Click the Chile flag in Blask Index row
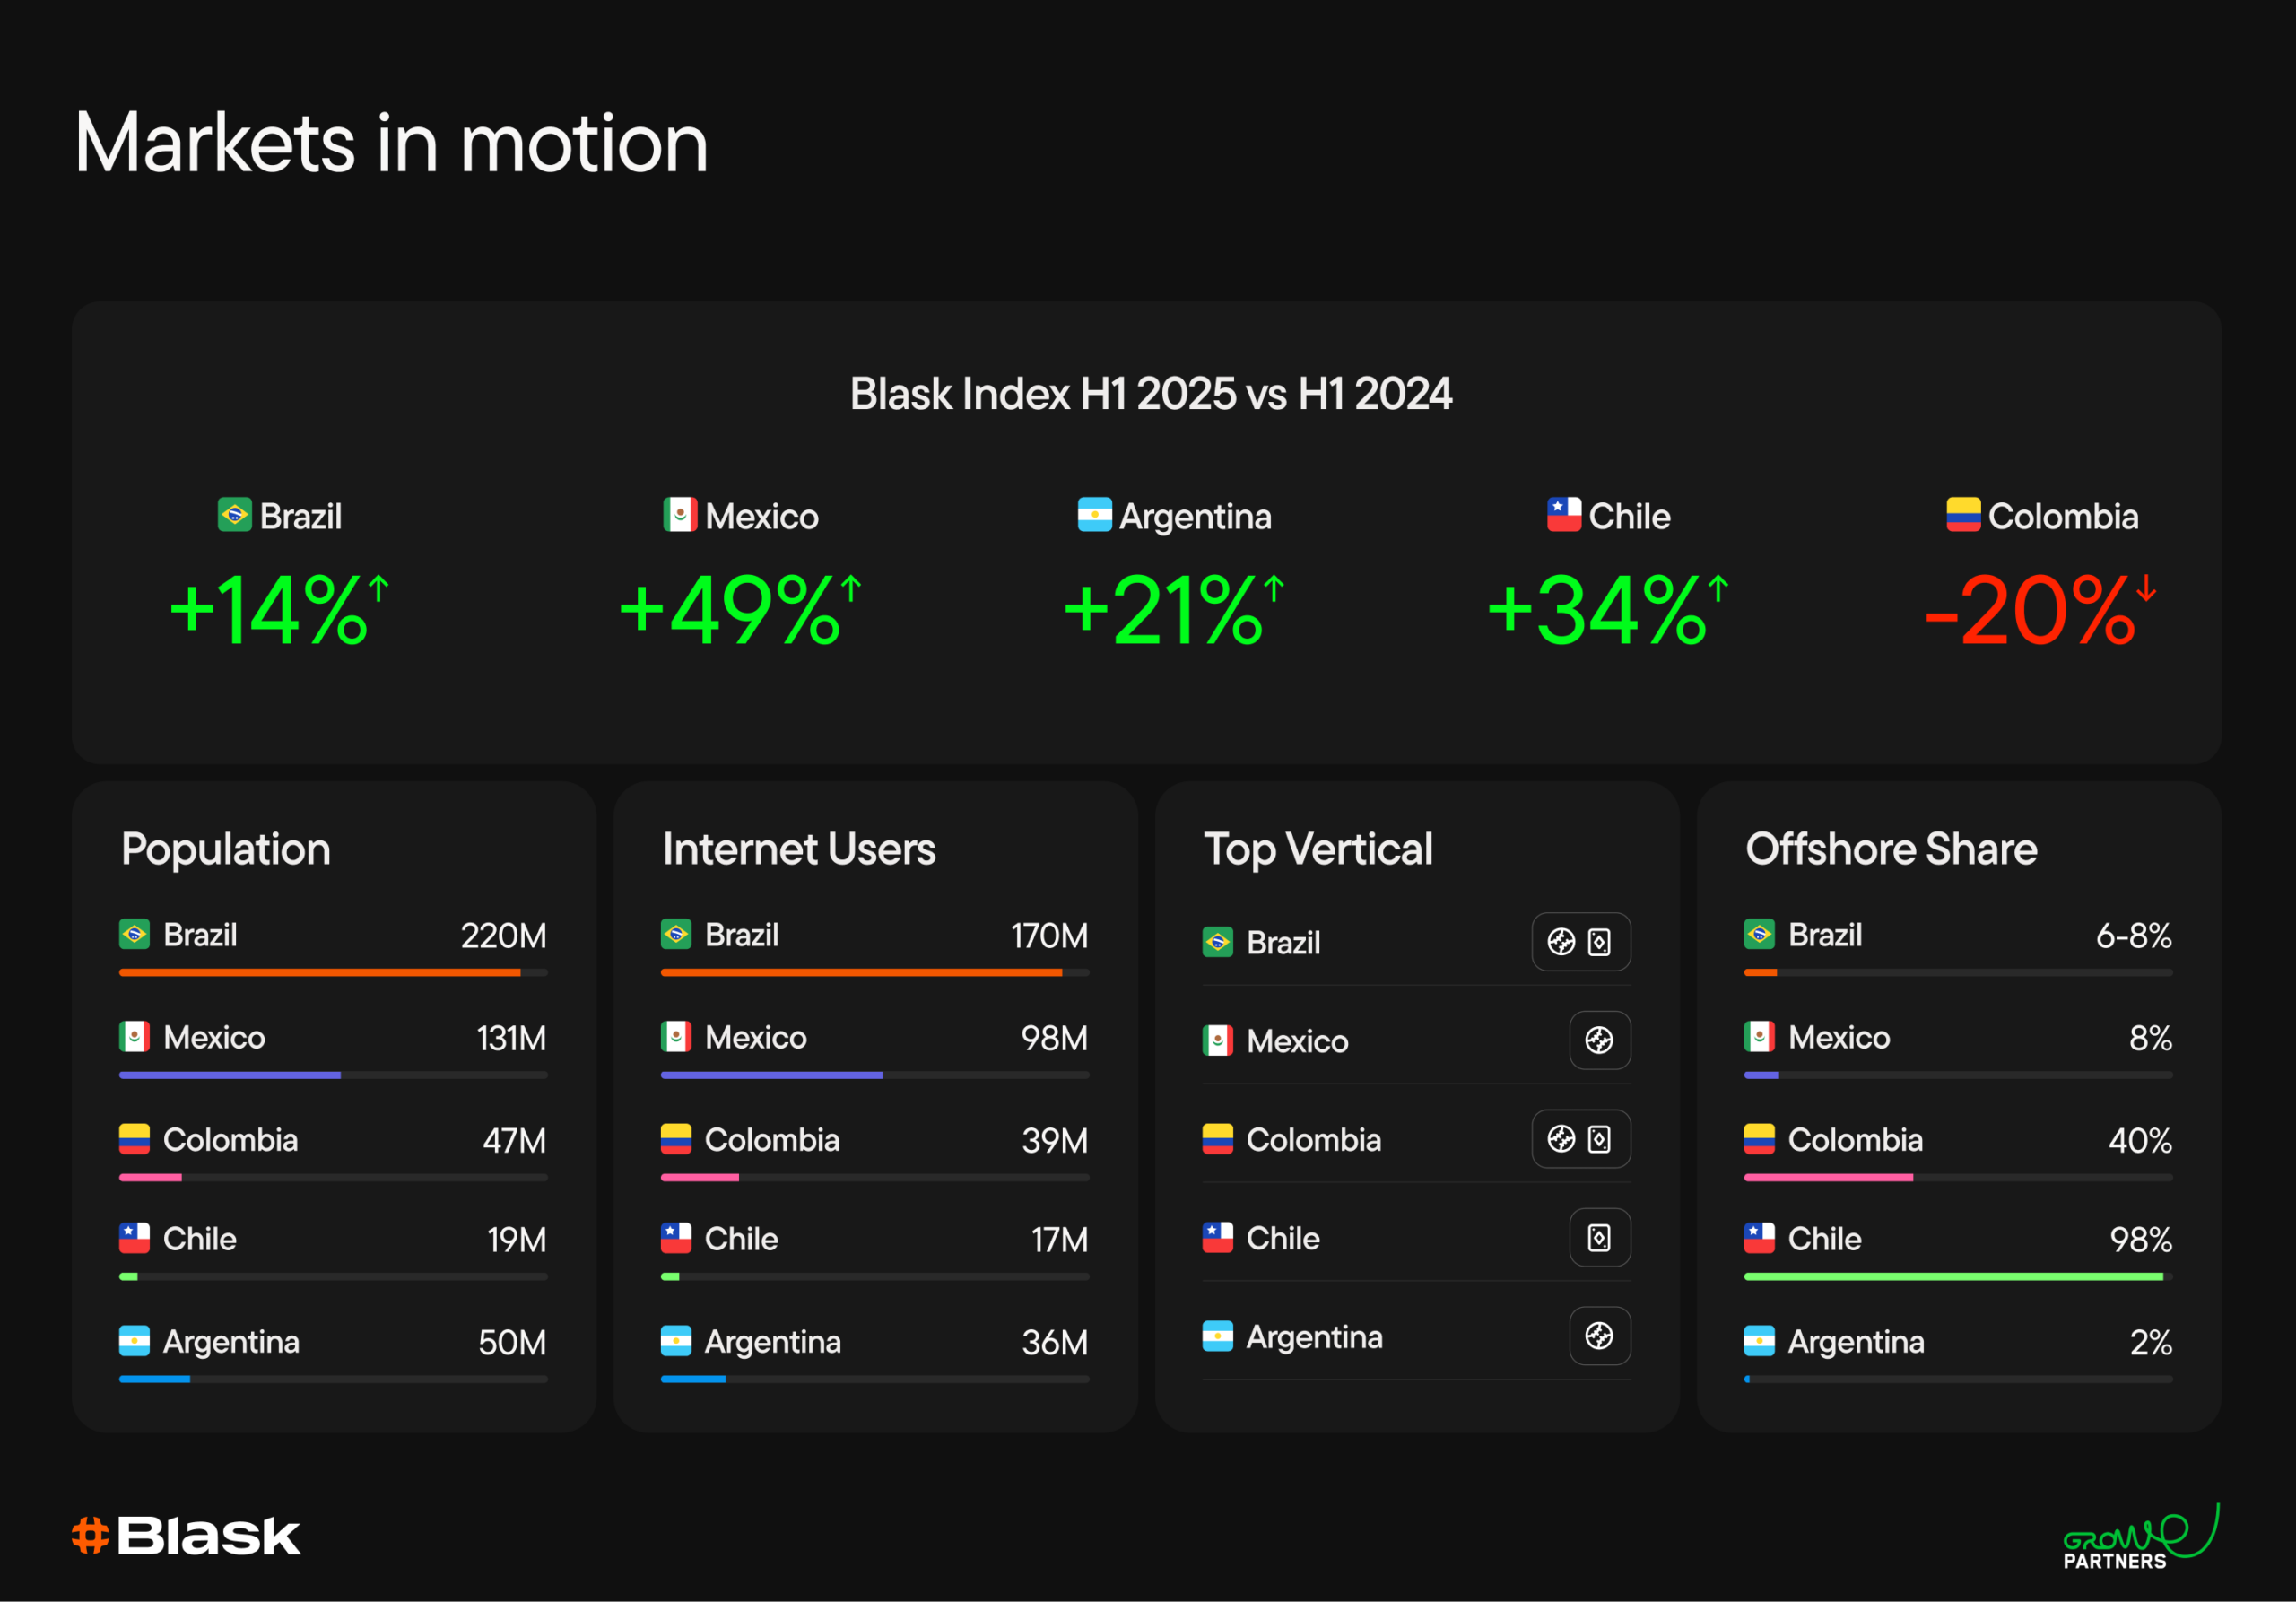Image resolution: width=2296 pixels, height=1602 pixels. click(1563, 515)
